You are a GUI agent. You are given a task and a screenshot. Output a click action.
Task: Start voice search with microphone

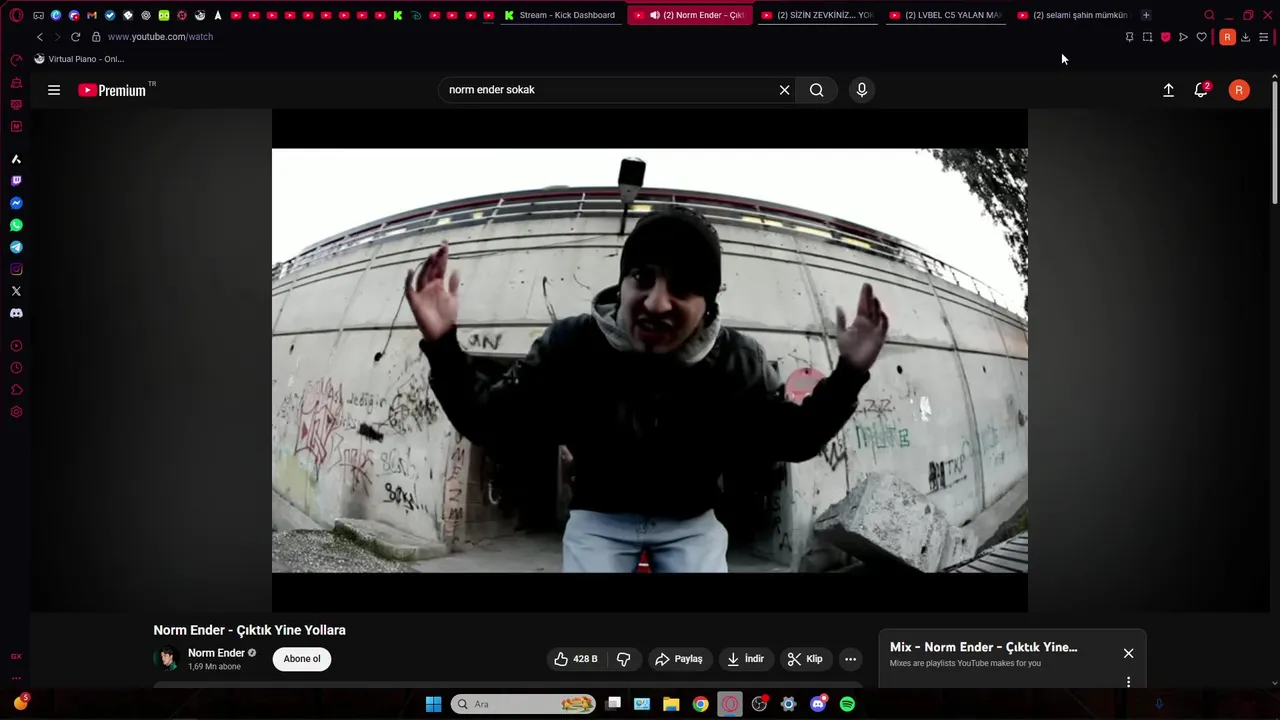click(862, 90)
